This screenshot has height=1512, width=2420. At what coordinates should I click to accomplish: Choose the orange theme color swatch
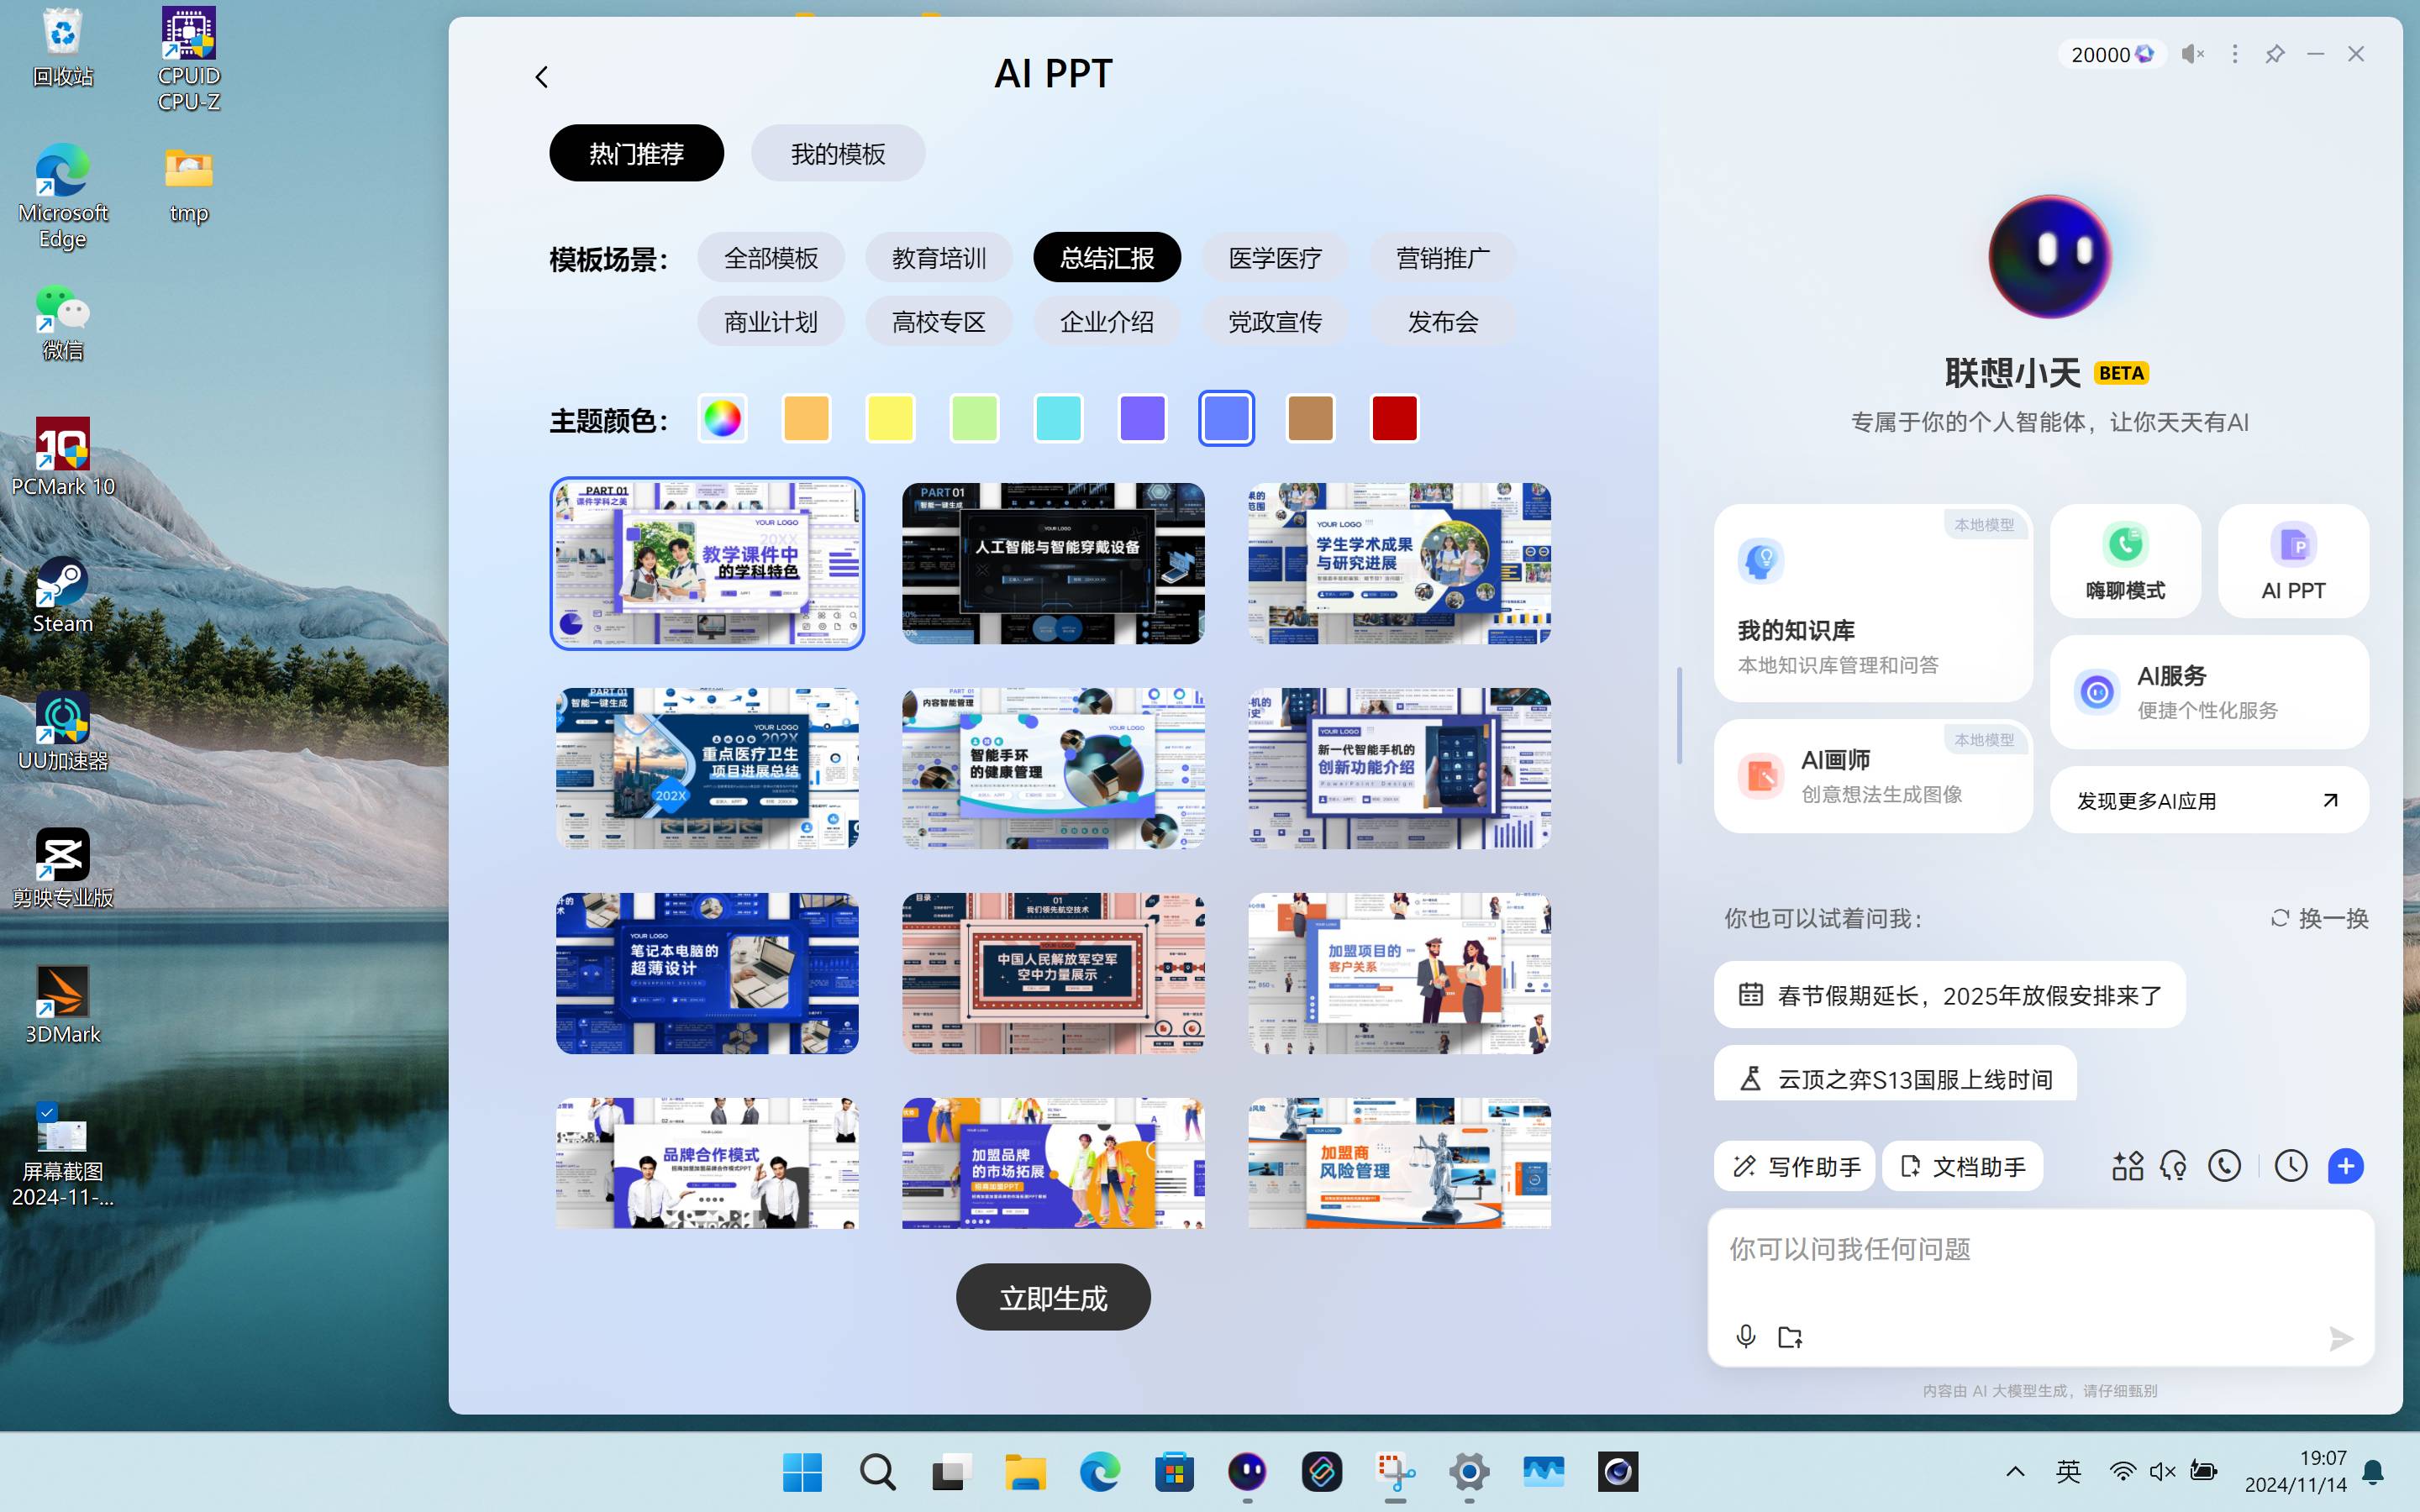click(806, 418)
